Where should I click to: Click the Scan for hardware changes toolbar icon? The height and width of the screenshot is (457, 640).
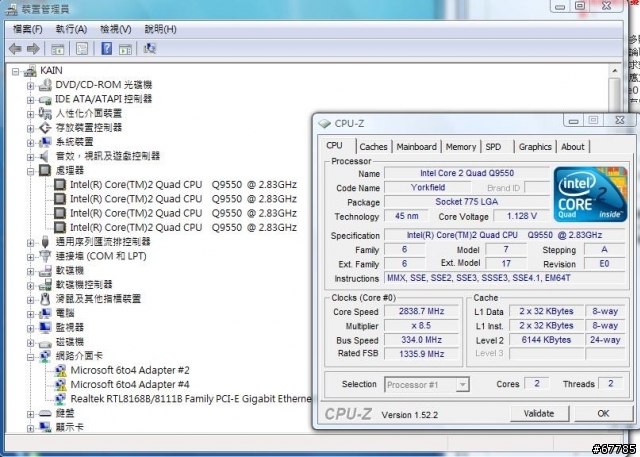[x=150, y=49]
